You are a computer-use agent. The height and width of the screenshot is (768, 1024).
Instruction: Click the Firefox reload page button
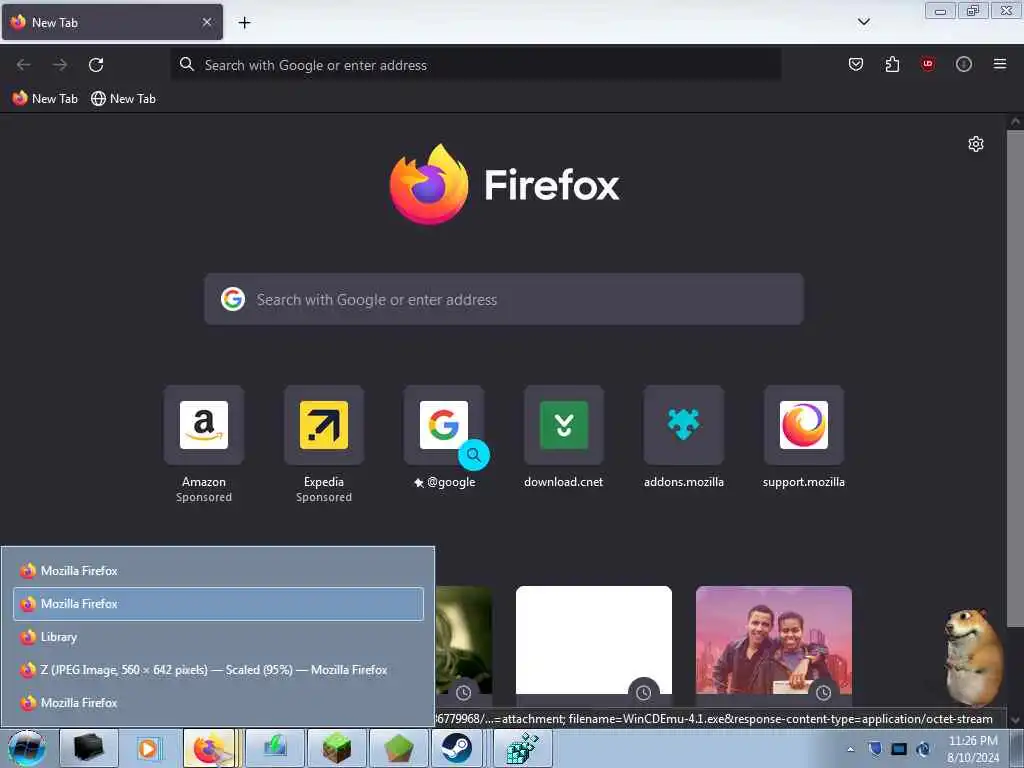tap(96, 65)
